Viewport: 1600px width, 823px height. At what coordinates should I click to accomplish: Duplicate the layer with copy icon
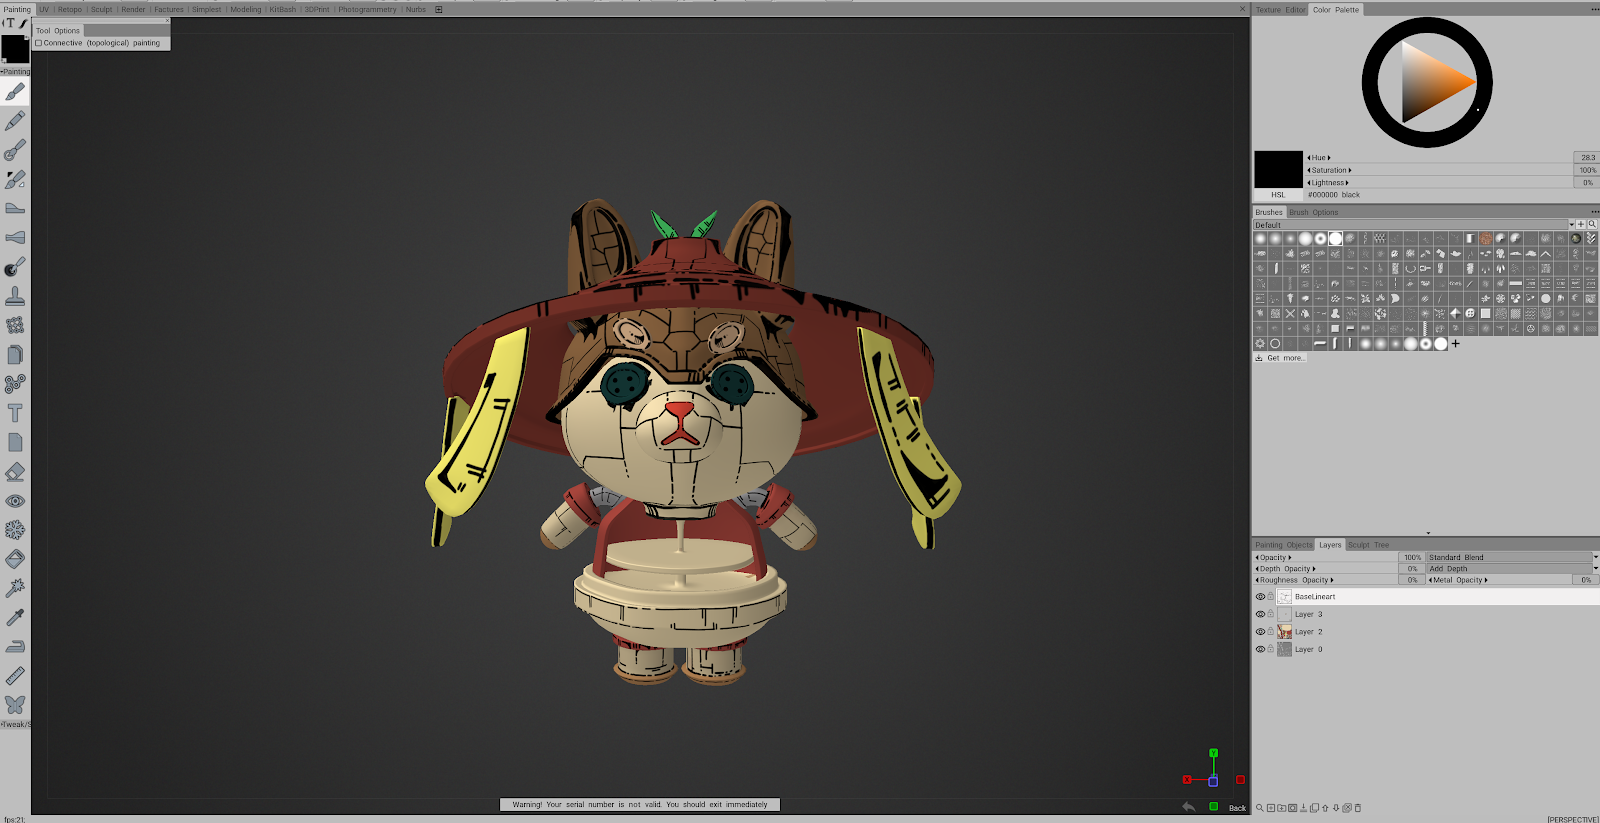click(x=1314, y=808)
